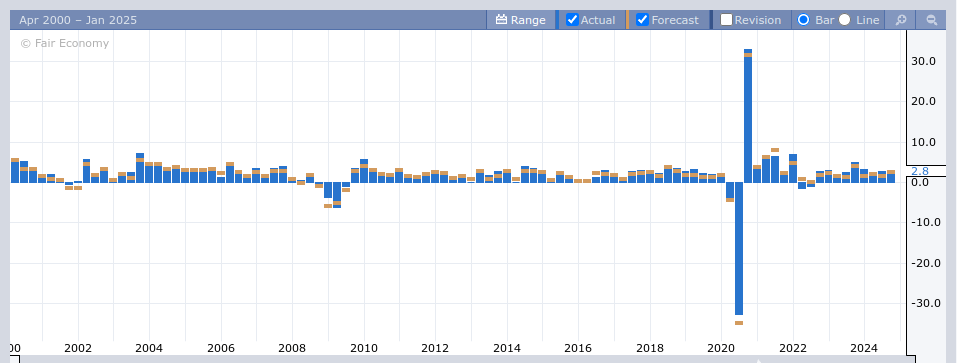Switch chart to Line radio option

click(844, 20)
